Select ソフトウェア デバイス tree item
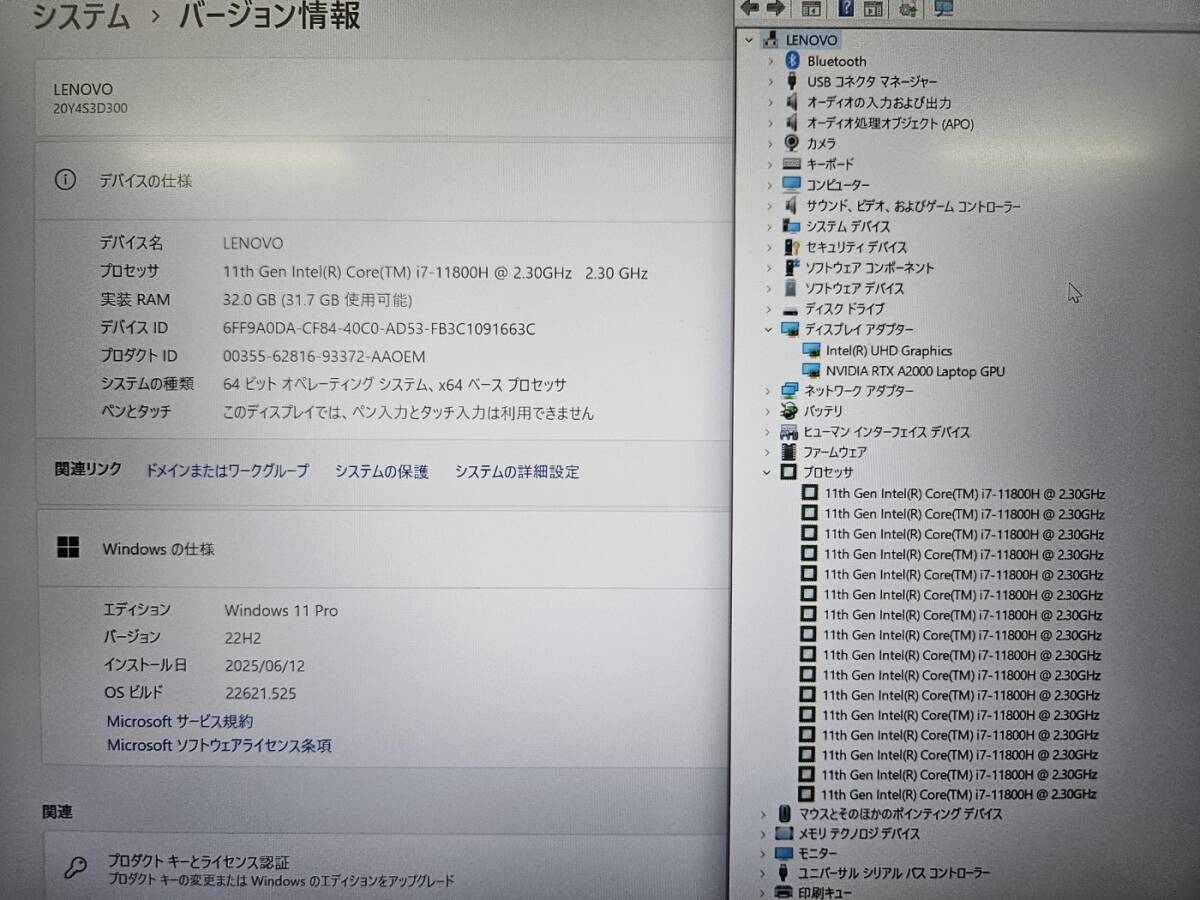 click(854, 288)
